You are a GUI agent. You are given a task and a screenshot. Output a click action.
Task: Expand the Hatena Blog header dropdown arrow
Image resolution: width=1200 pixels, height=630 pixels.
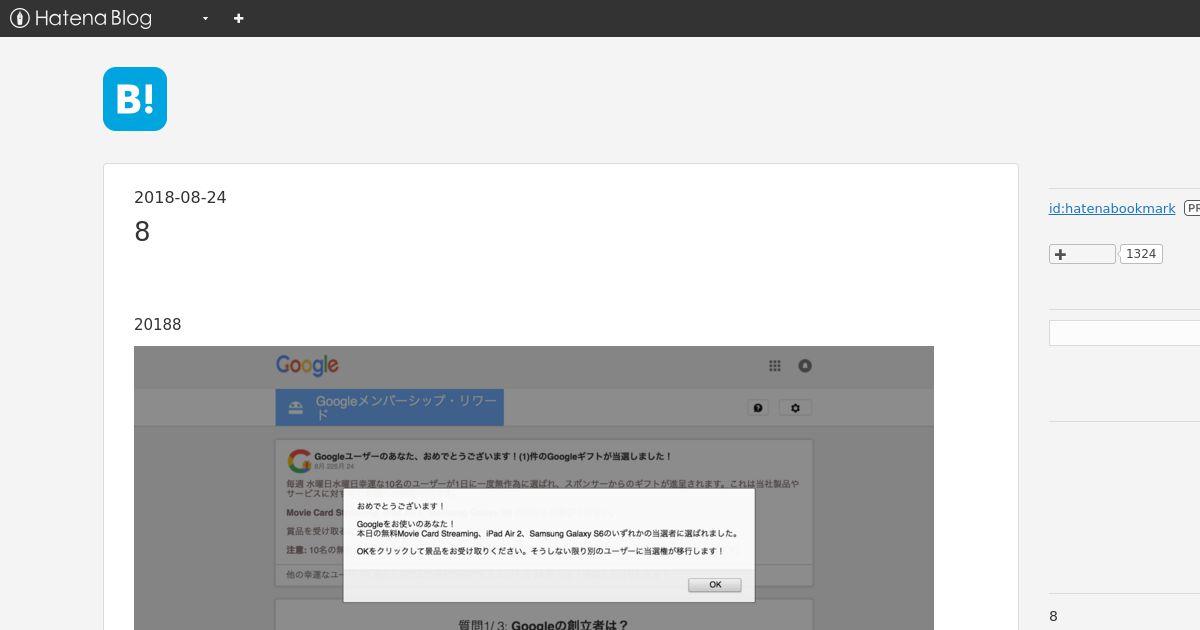click(205, 18)
